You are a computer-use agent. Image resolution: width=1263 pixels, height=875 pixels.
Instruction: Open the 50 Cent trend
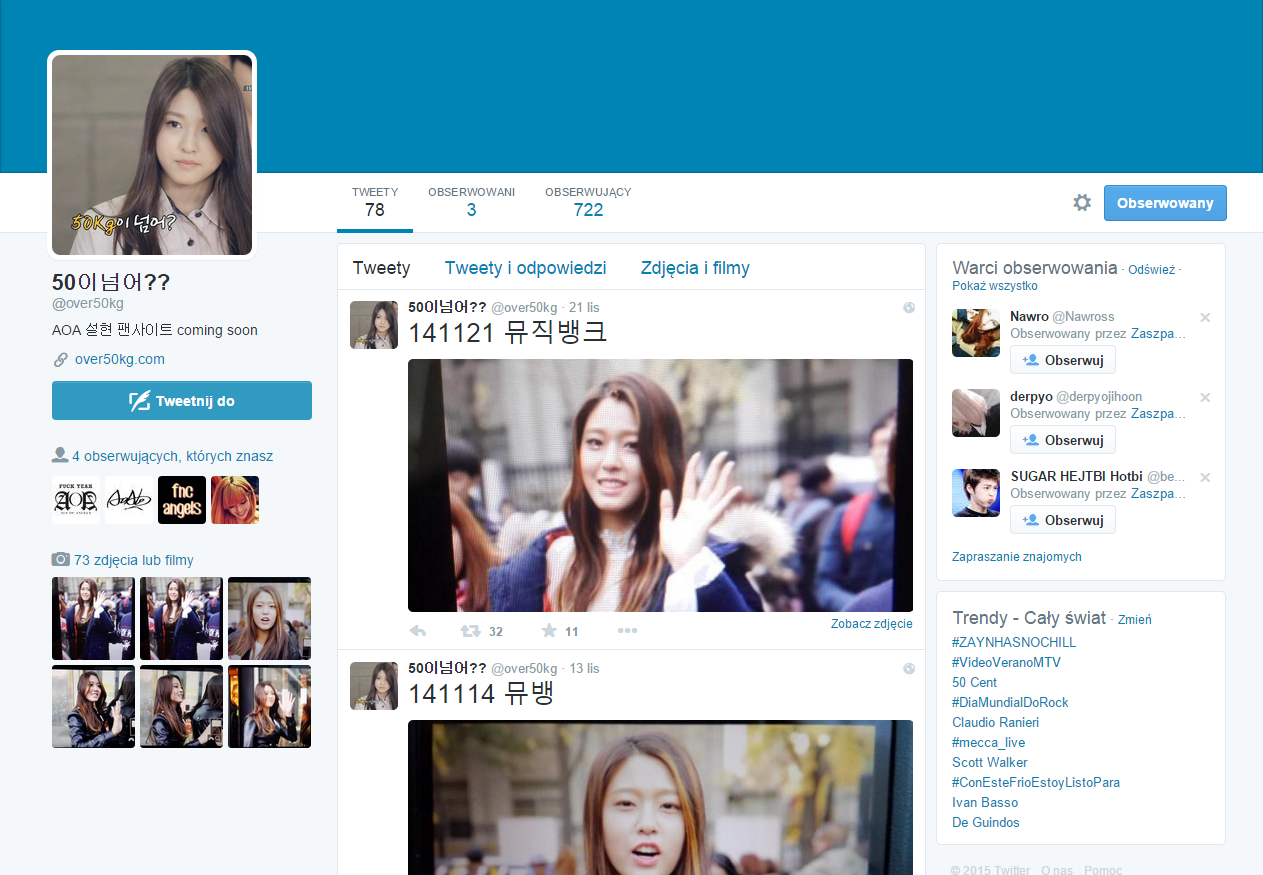click(974, 683)
